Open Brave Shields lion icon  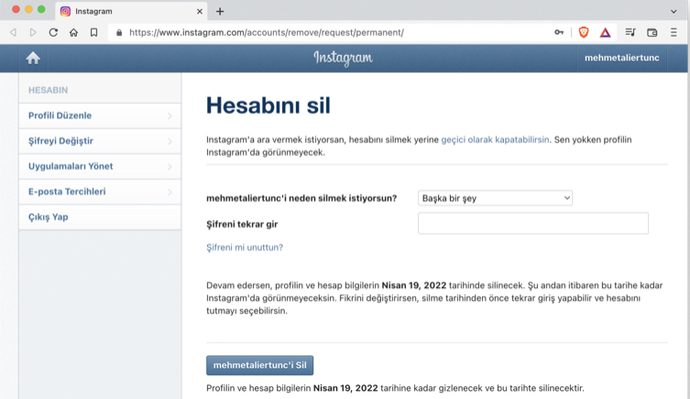click(x=584, y=32)
